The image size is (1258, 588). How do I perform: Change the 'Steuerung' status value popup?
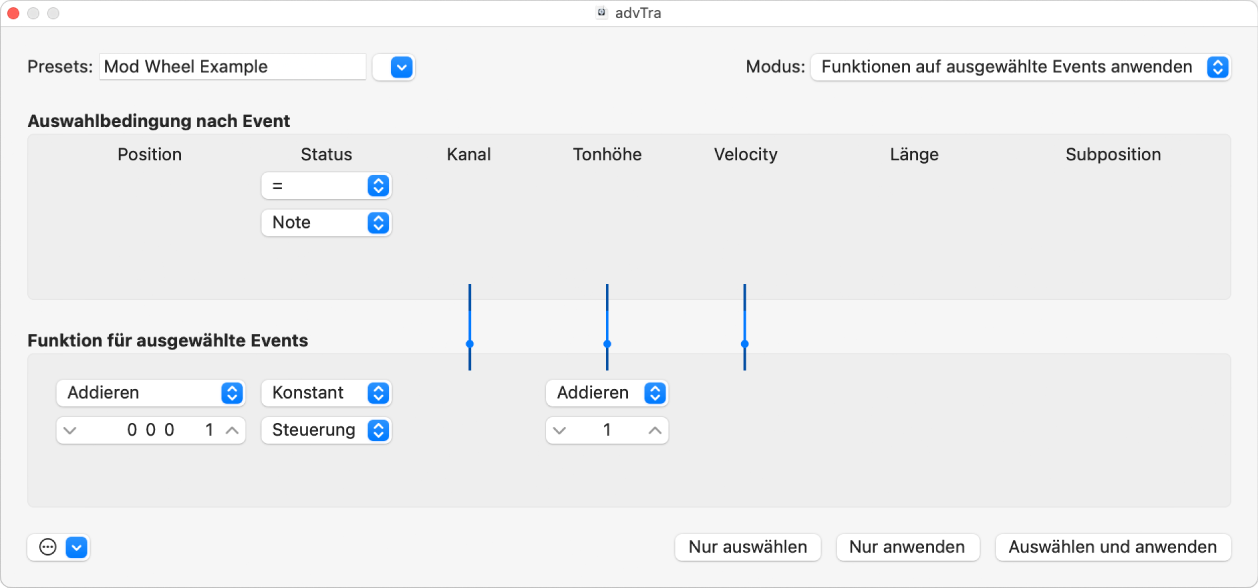(326, 430)
